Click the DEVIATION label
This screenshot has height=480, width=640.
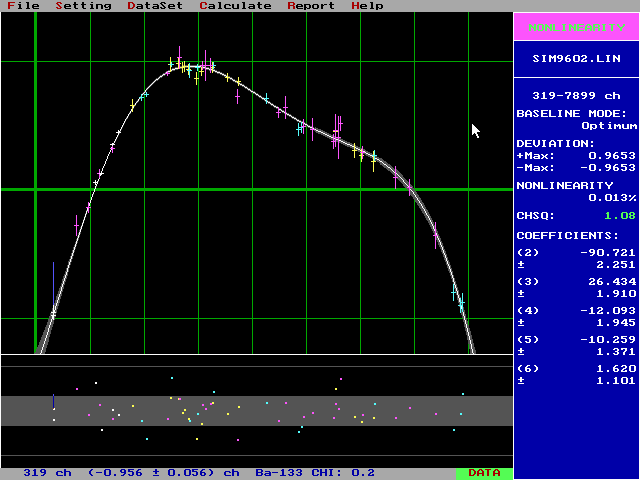click(556, 144)
